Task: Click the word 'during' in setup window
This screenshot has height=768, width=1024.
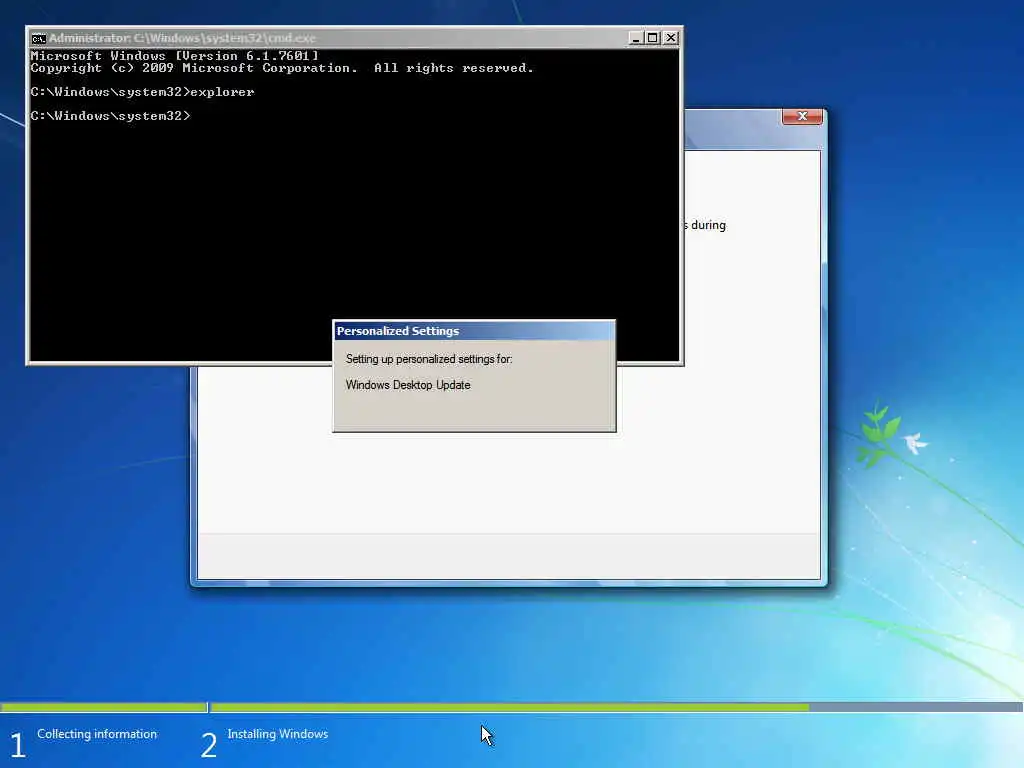Action: (709, 225)
